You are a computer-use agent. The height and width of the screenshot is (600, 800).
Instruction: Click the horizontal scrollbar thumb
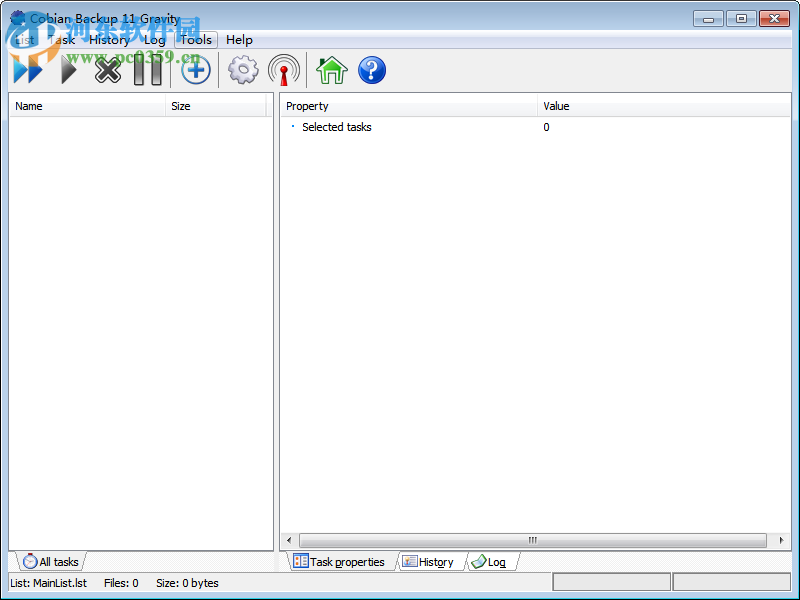point(533,540)
